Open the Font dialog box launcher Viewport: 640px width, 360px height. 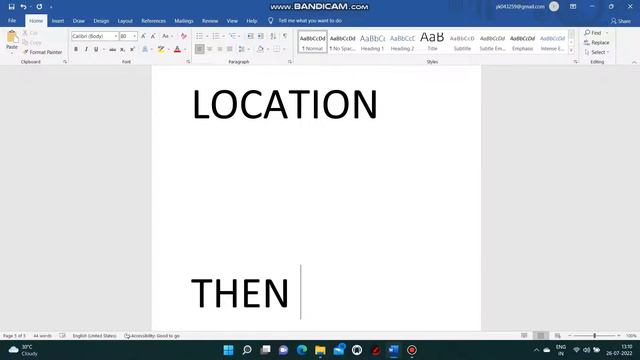[x=188, y=62]
